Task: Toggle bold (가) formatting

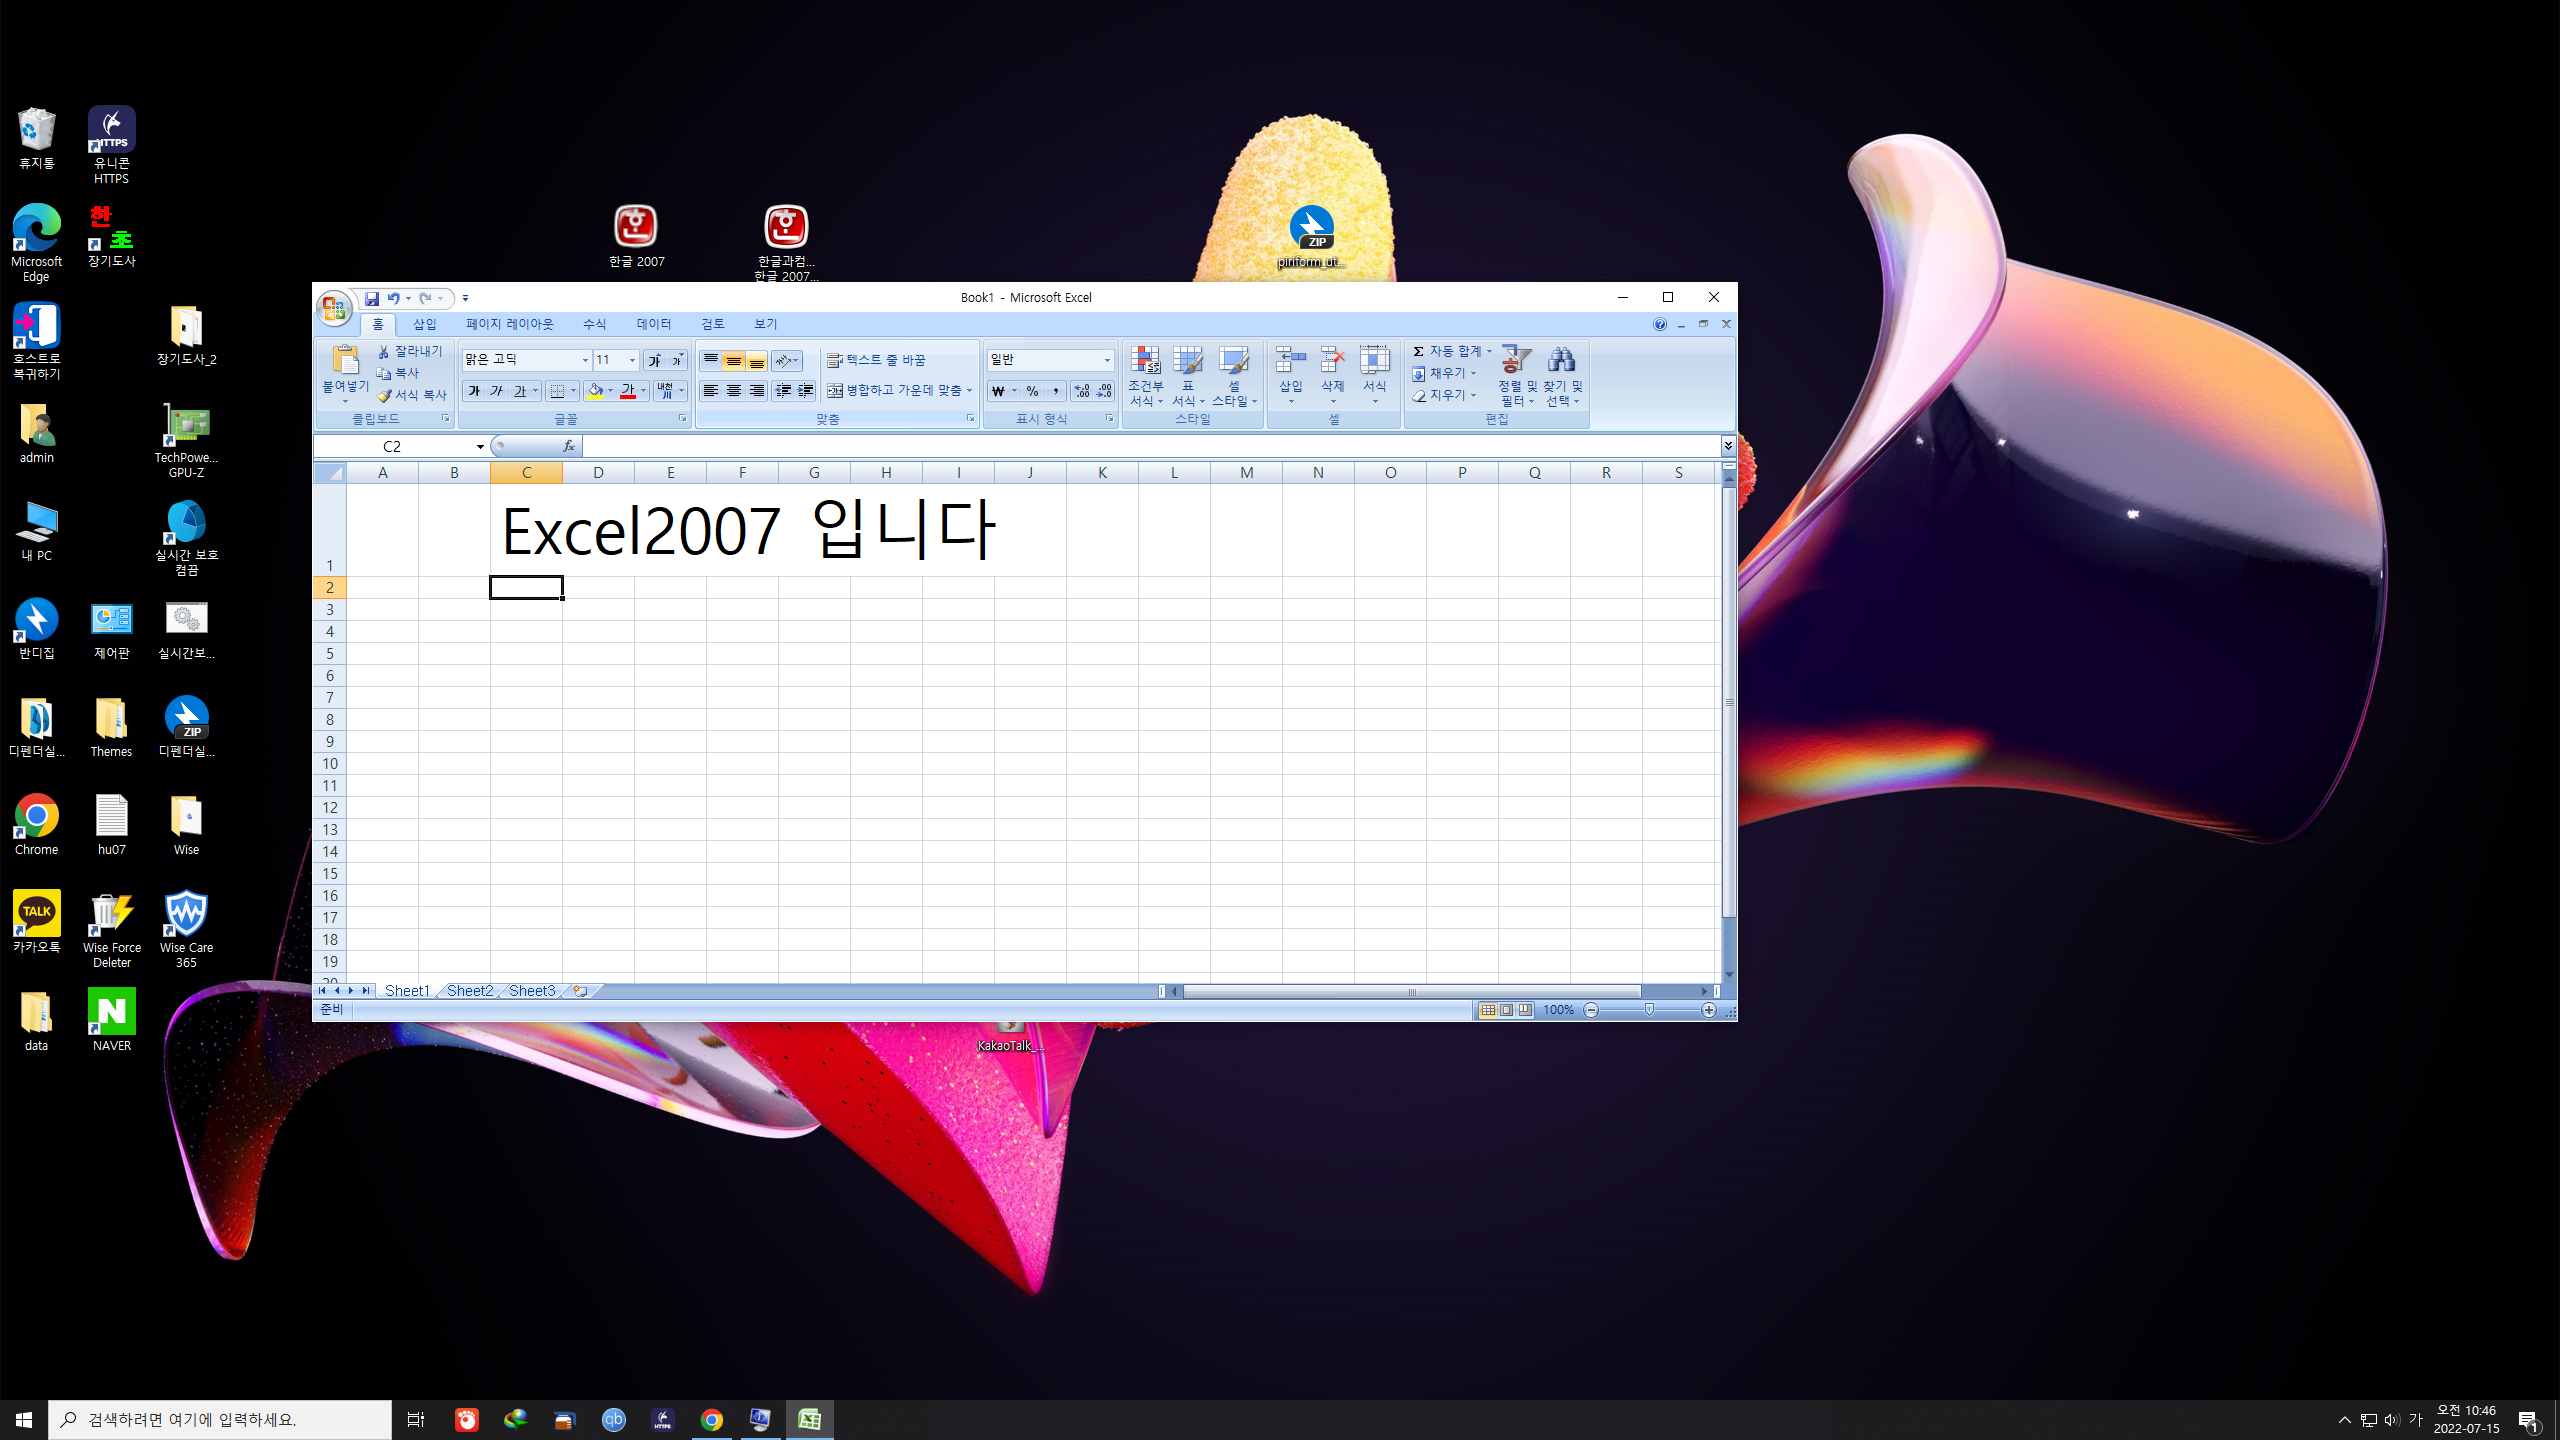Action: pos(474,391)
